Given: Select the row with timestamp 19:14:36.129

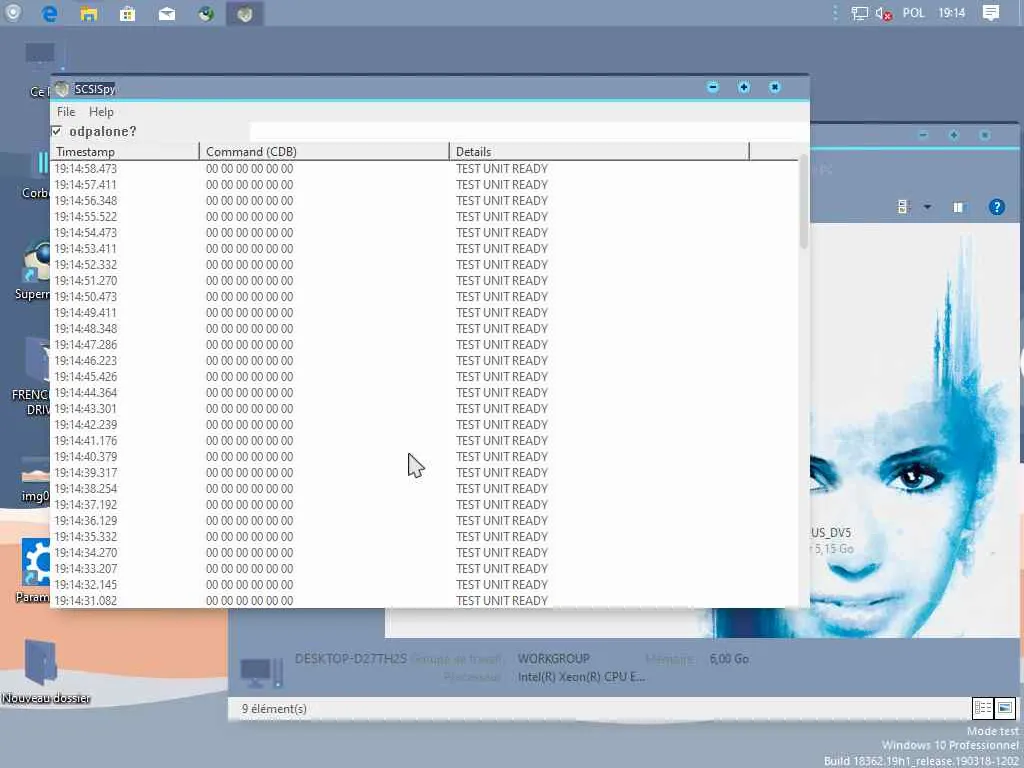Looking at the screenshot, I should (424, 520).
